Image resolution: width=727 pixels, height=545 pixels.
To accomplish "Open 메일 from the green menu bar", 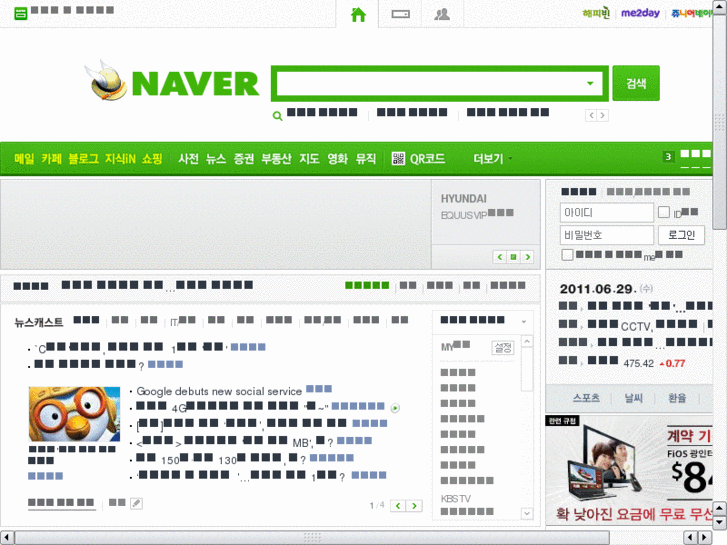I will click(x=24, y=159).
